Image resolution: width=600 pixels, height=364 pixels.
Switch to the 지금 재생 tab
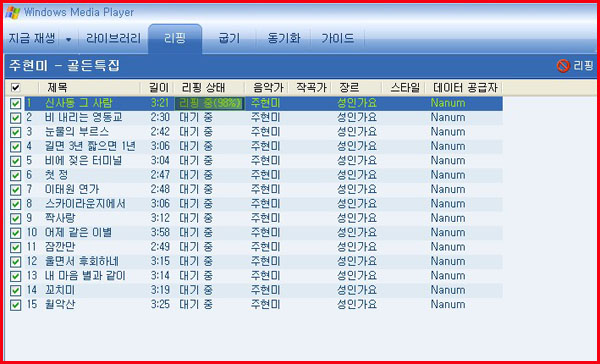(x=32, y=39)
